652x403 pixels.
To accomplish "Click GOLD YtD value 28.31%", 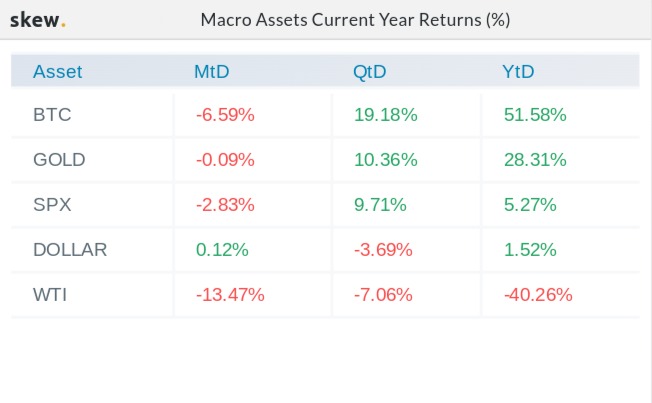I will click(534, 160).
